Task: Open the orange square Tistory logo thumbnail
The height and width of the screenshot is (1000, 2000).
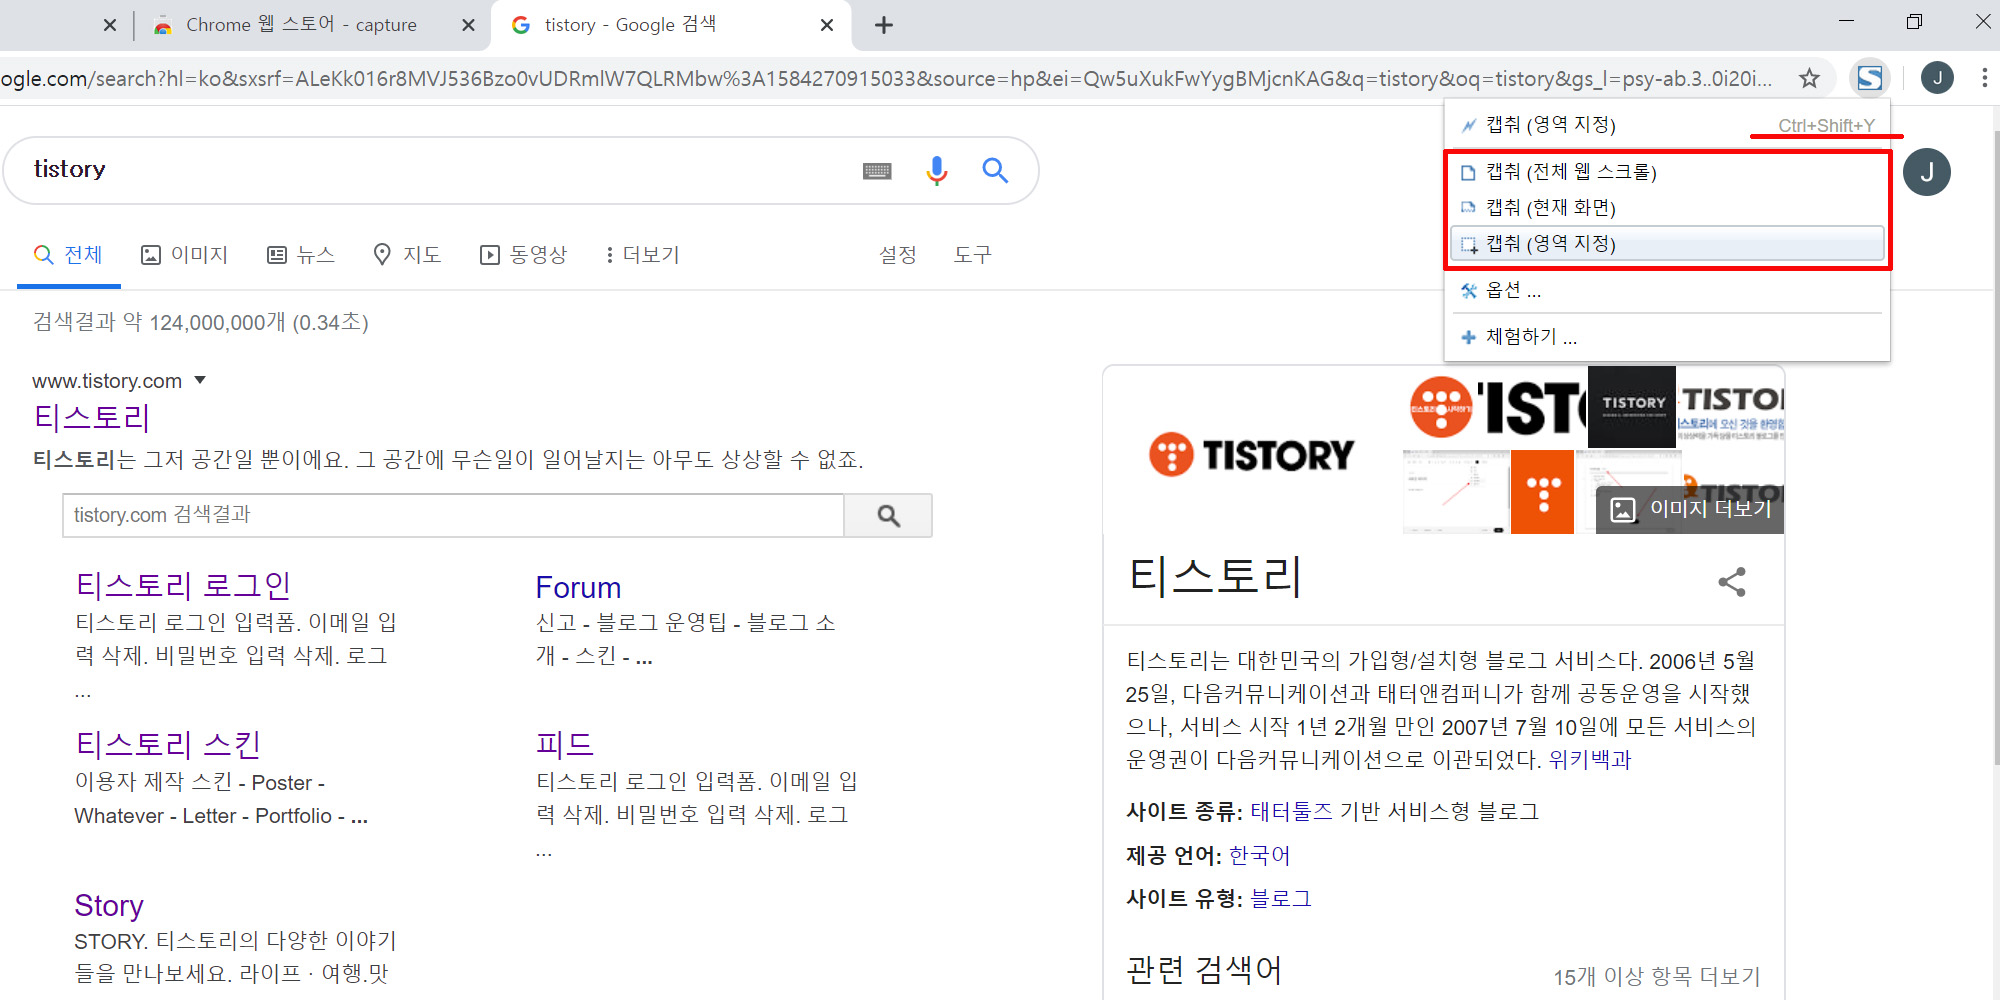Action: (x=1542, y=492)
